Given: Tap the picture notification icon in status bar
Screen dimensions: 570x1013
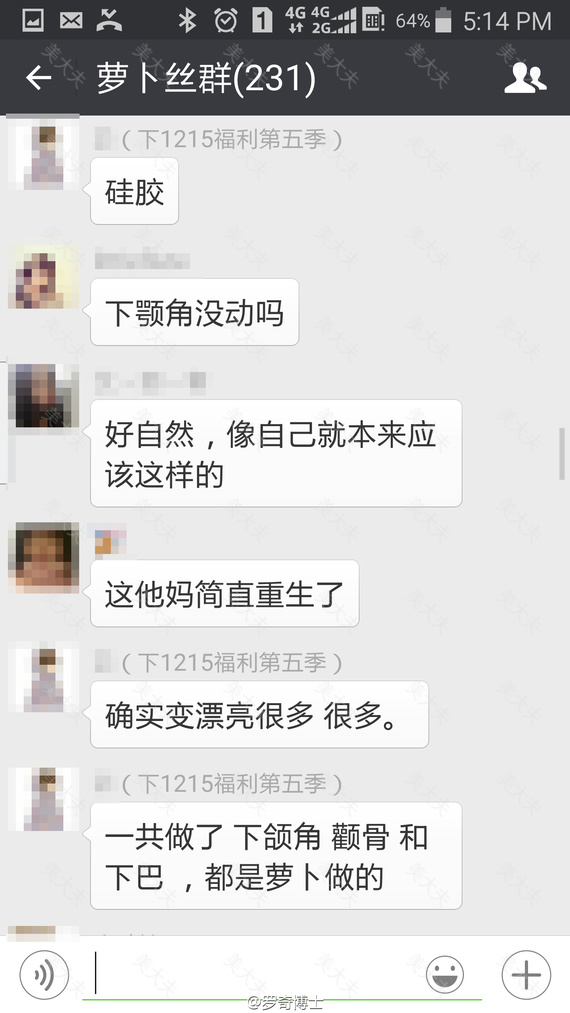Looking at the screenshot, I should click(x=33, y=21).
